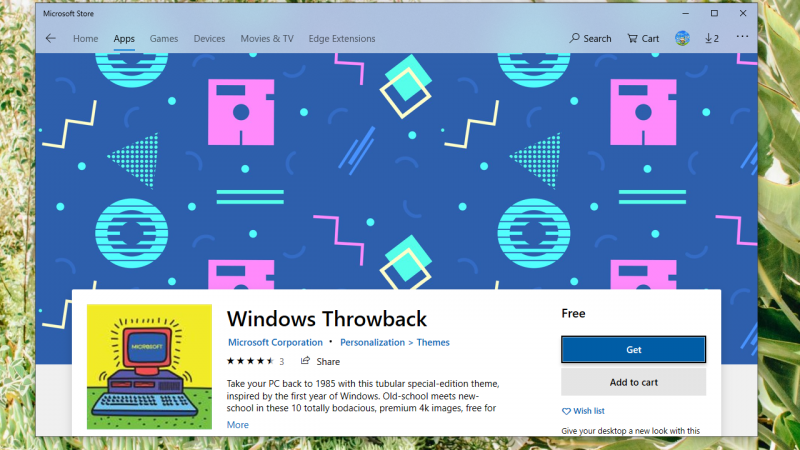Close the Microsoft Store window

[743, 14]
